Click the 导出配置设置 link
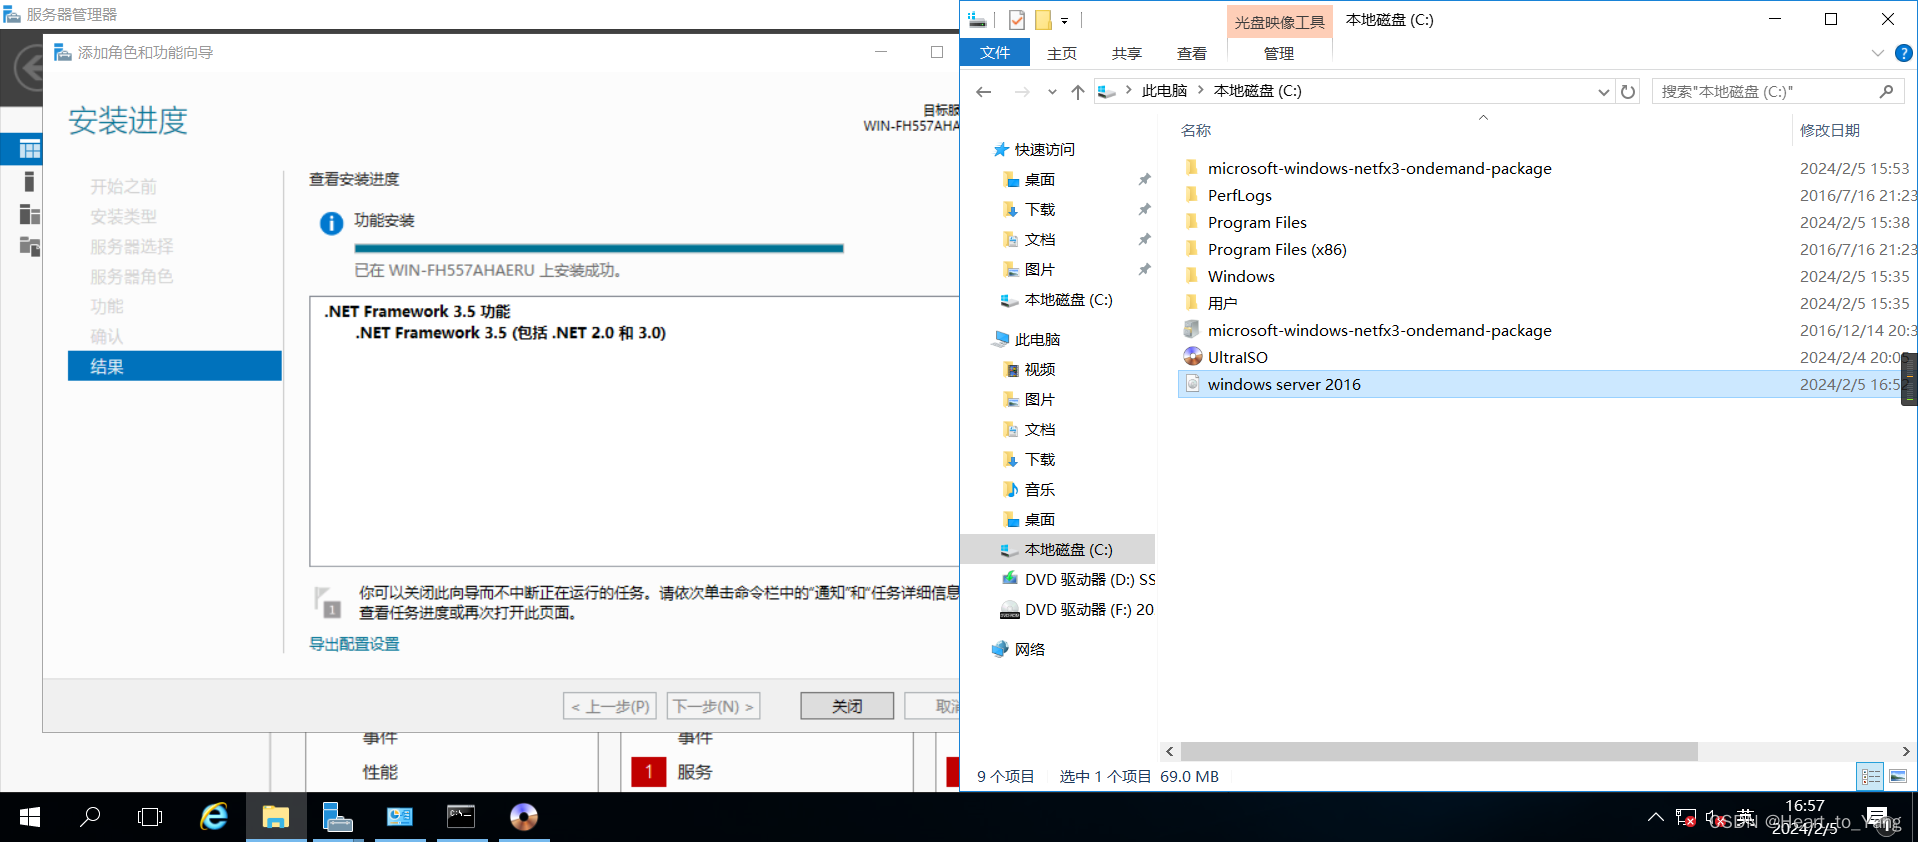The width and height of the screenshot is (1918, 842). (x=354, y=644)
